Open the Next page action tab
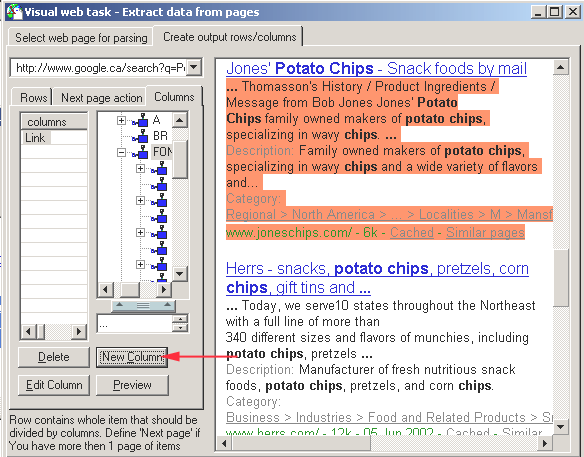This screenshot has height=457, width=584. point(101,98)
